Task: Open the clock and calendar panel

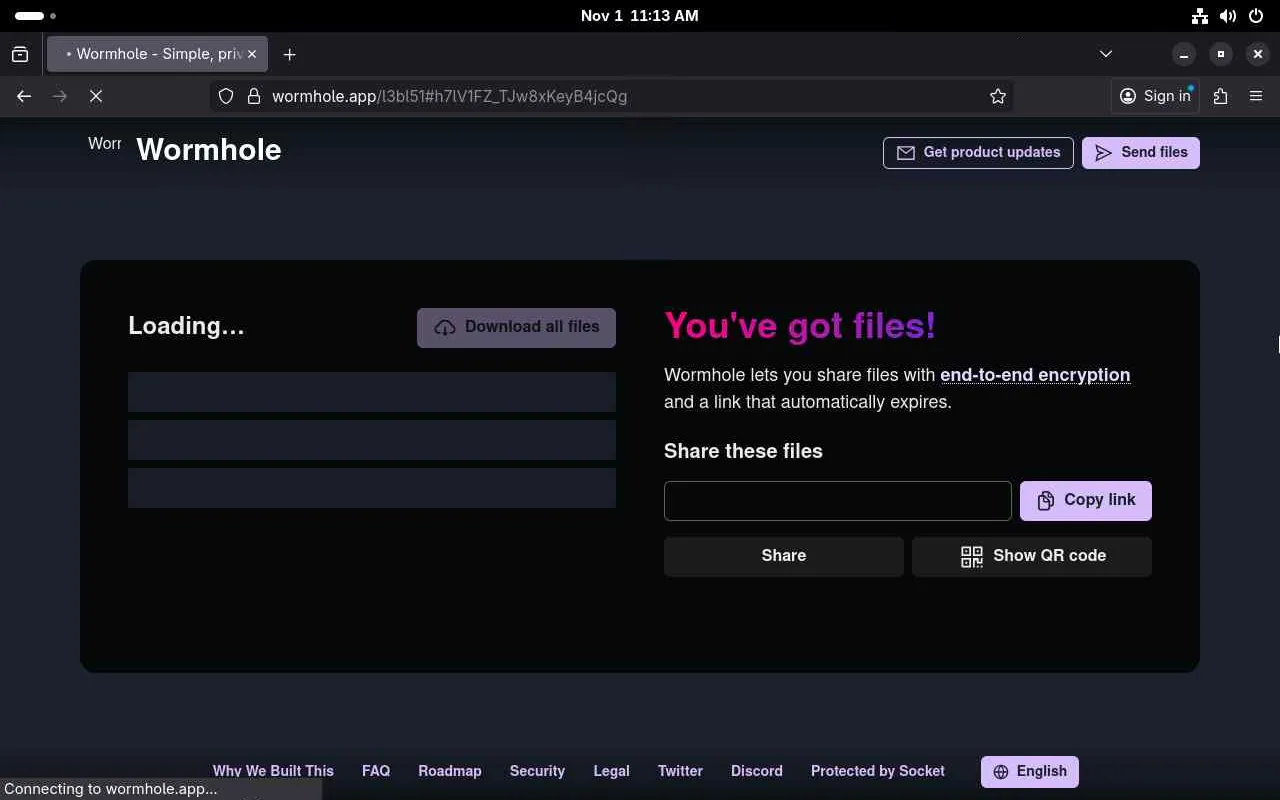Action: 640,16
